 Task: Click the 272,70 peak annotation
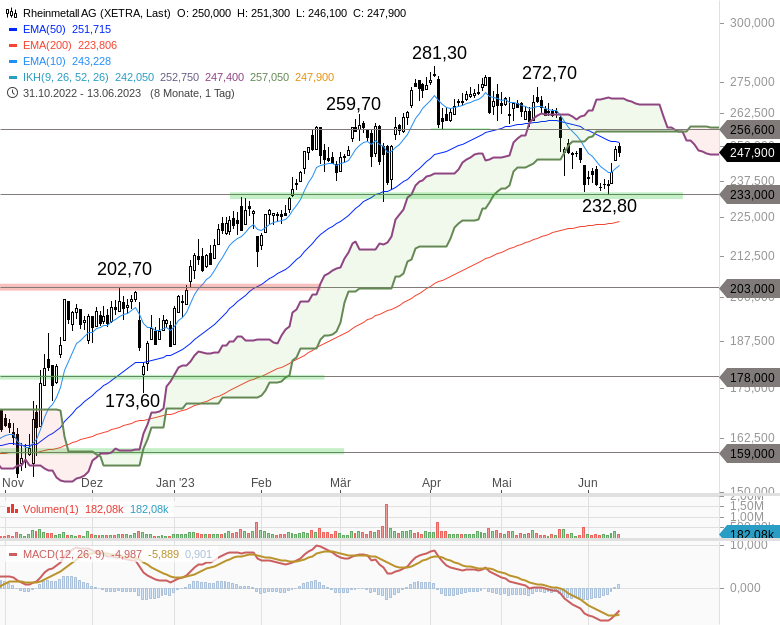(x=549, y=73)
